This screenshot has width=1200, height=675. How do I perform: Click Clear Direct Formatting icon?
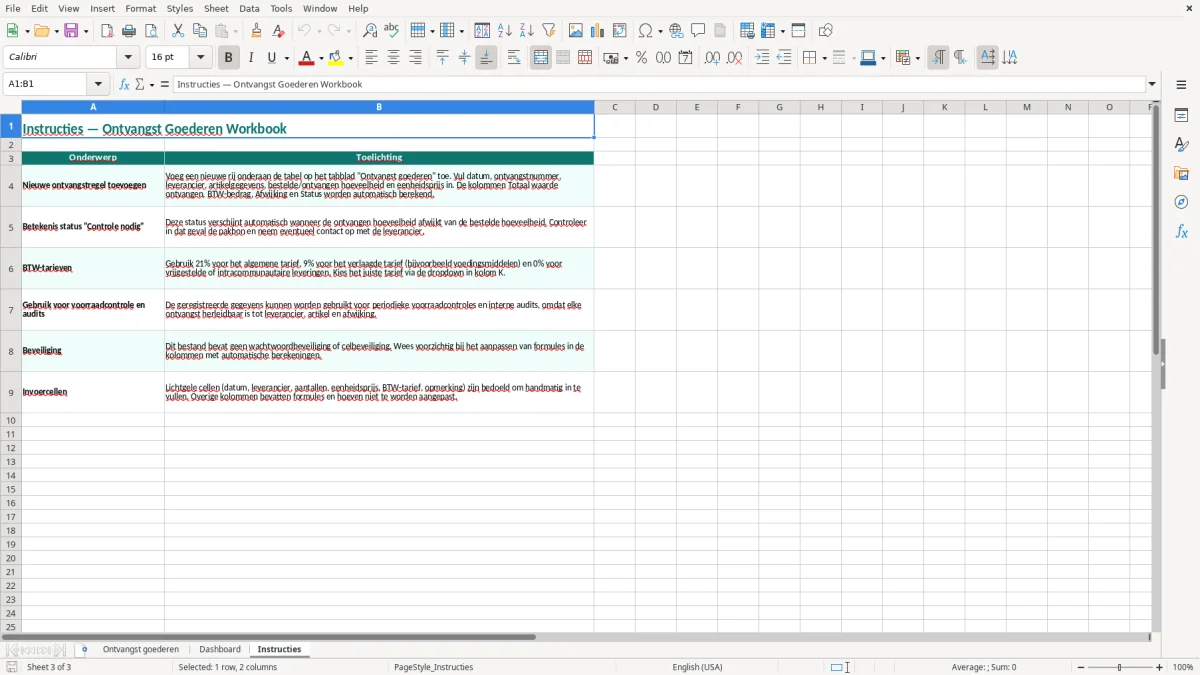tap(278, 31)
